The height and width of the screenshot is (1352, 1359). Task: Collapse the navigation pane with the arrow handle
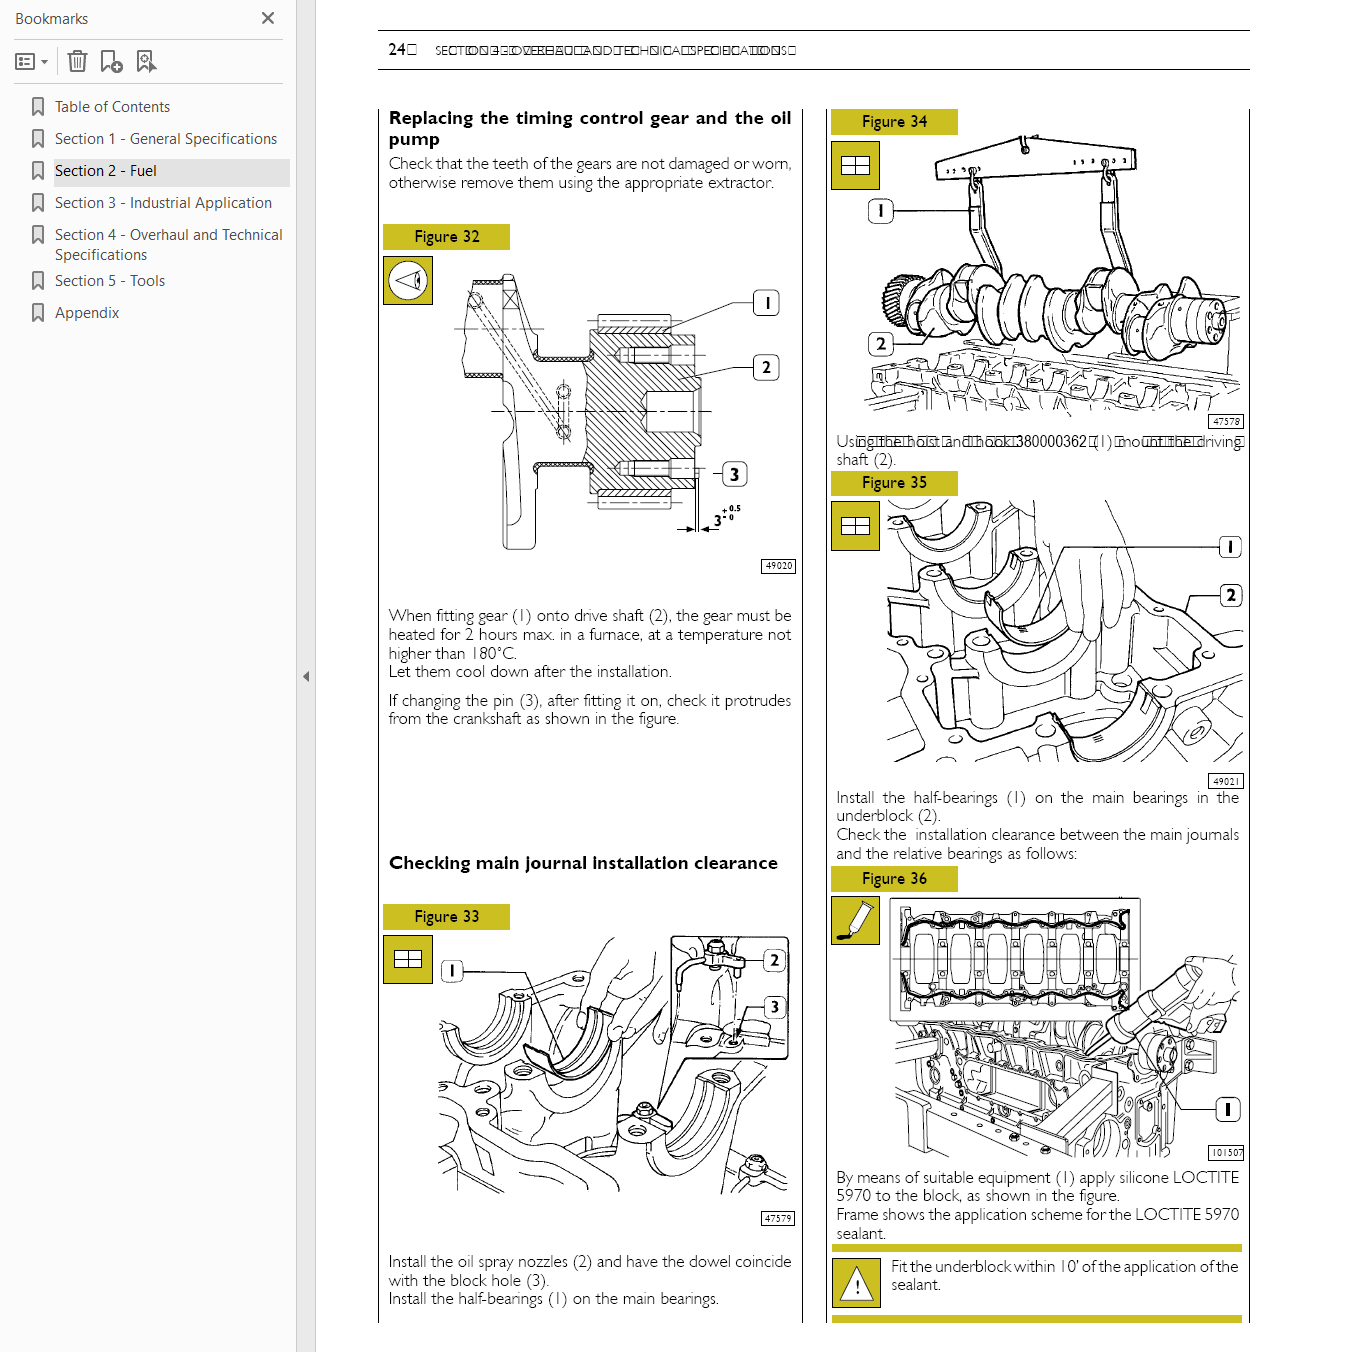[306, 677]
